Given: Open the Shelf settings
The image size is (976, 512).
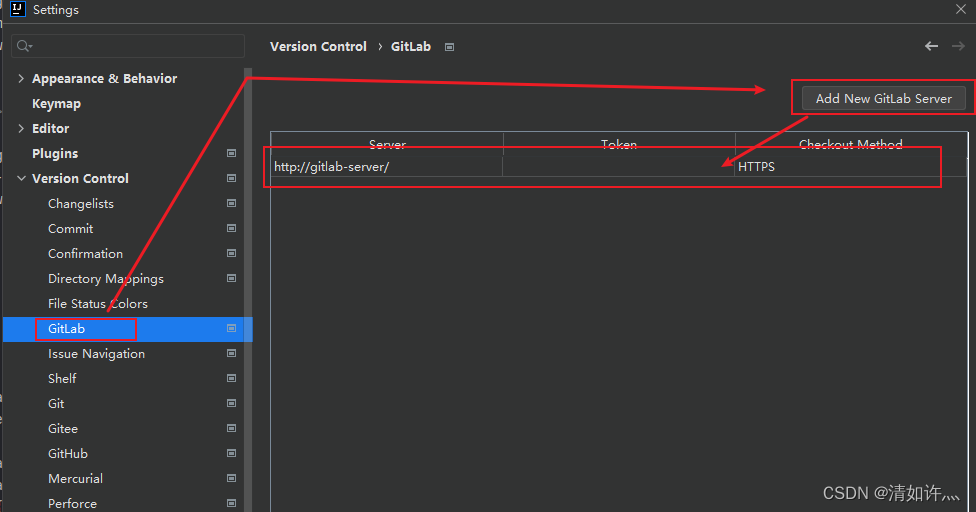Looking at the screenshot, I should click(62, 378).
